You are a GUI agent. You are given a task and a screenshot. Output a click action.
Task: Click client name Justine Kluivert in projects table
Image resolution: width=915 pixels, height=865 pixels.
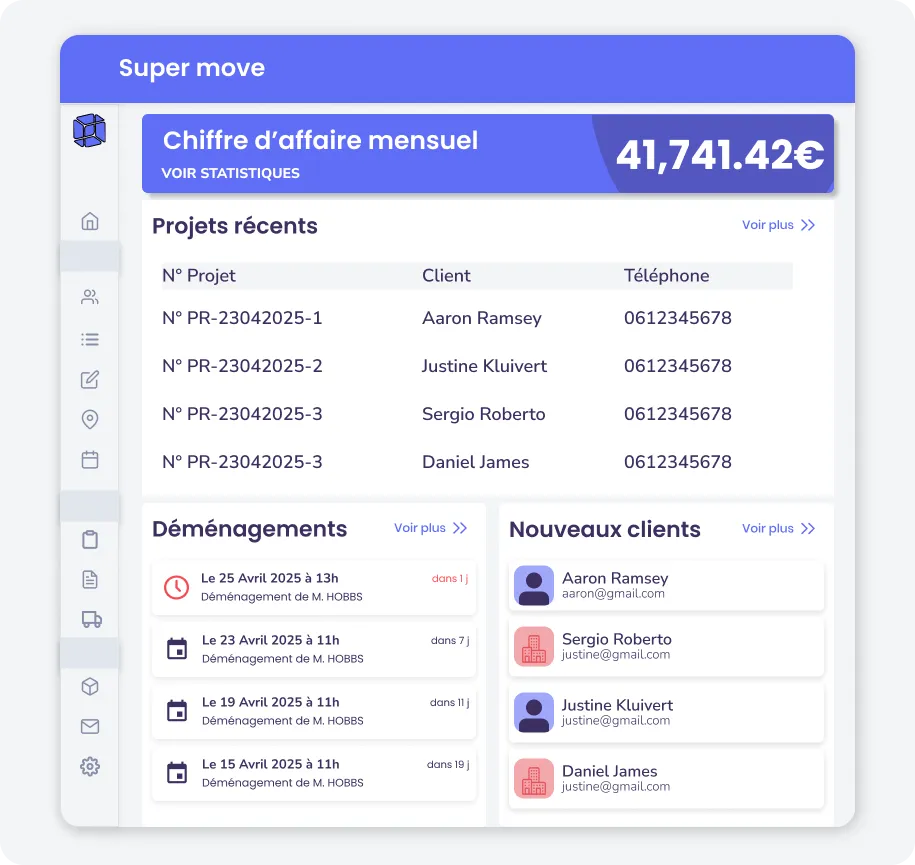[x=484, y=366]
